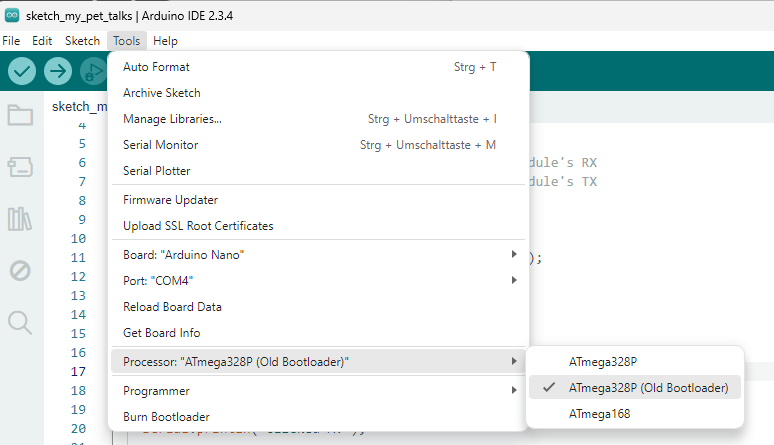Open the Library Manager books icon

[x=20, y=219]
